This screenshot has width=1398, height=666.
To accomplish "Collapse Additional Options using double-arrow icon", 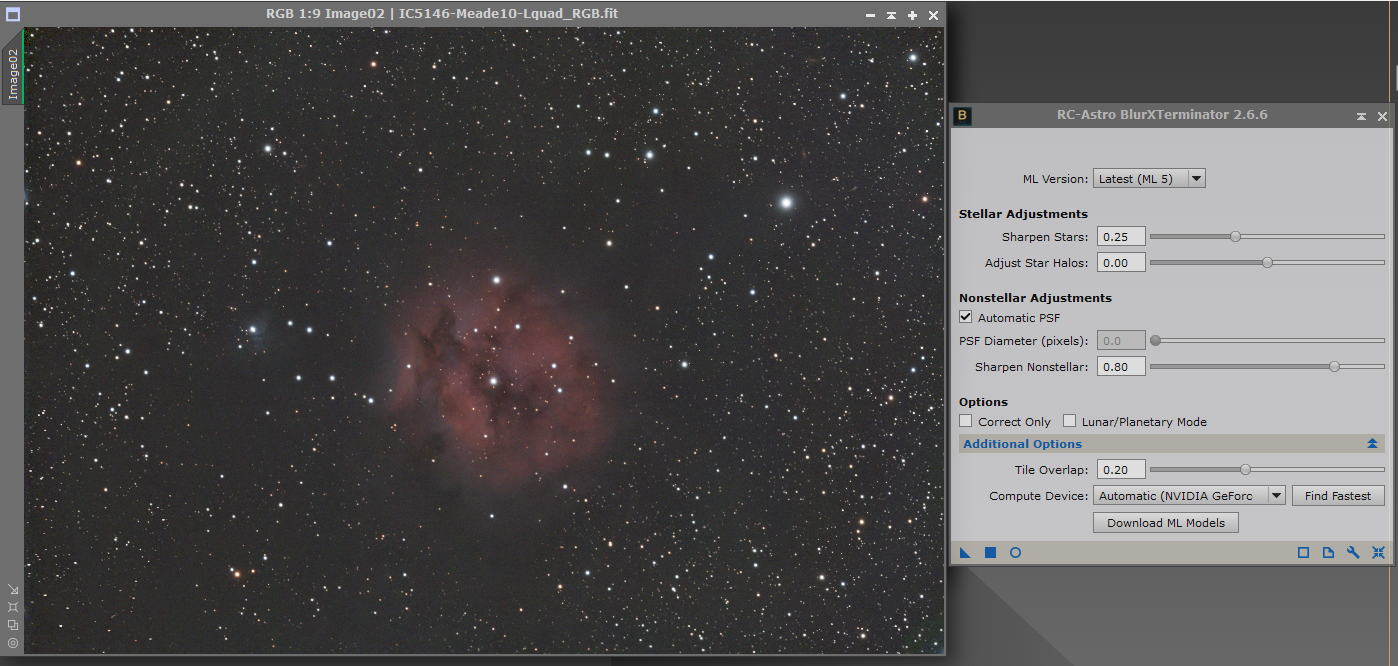I will (1373, 443).
